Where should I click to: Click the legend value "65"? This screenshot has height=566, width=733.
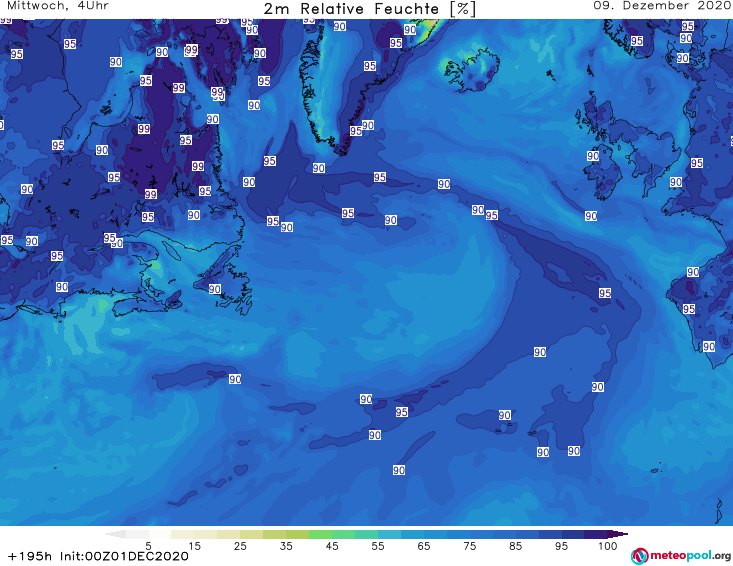[424, 546]
